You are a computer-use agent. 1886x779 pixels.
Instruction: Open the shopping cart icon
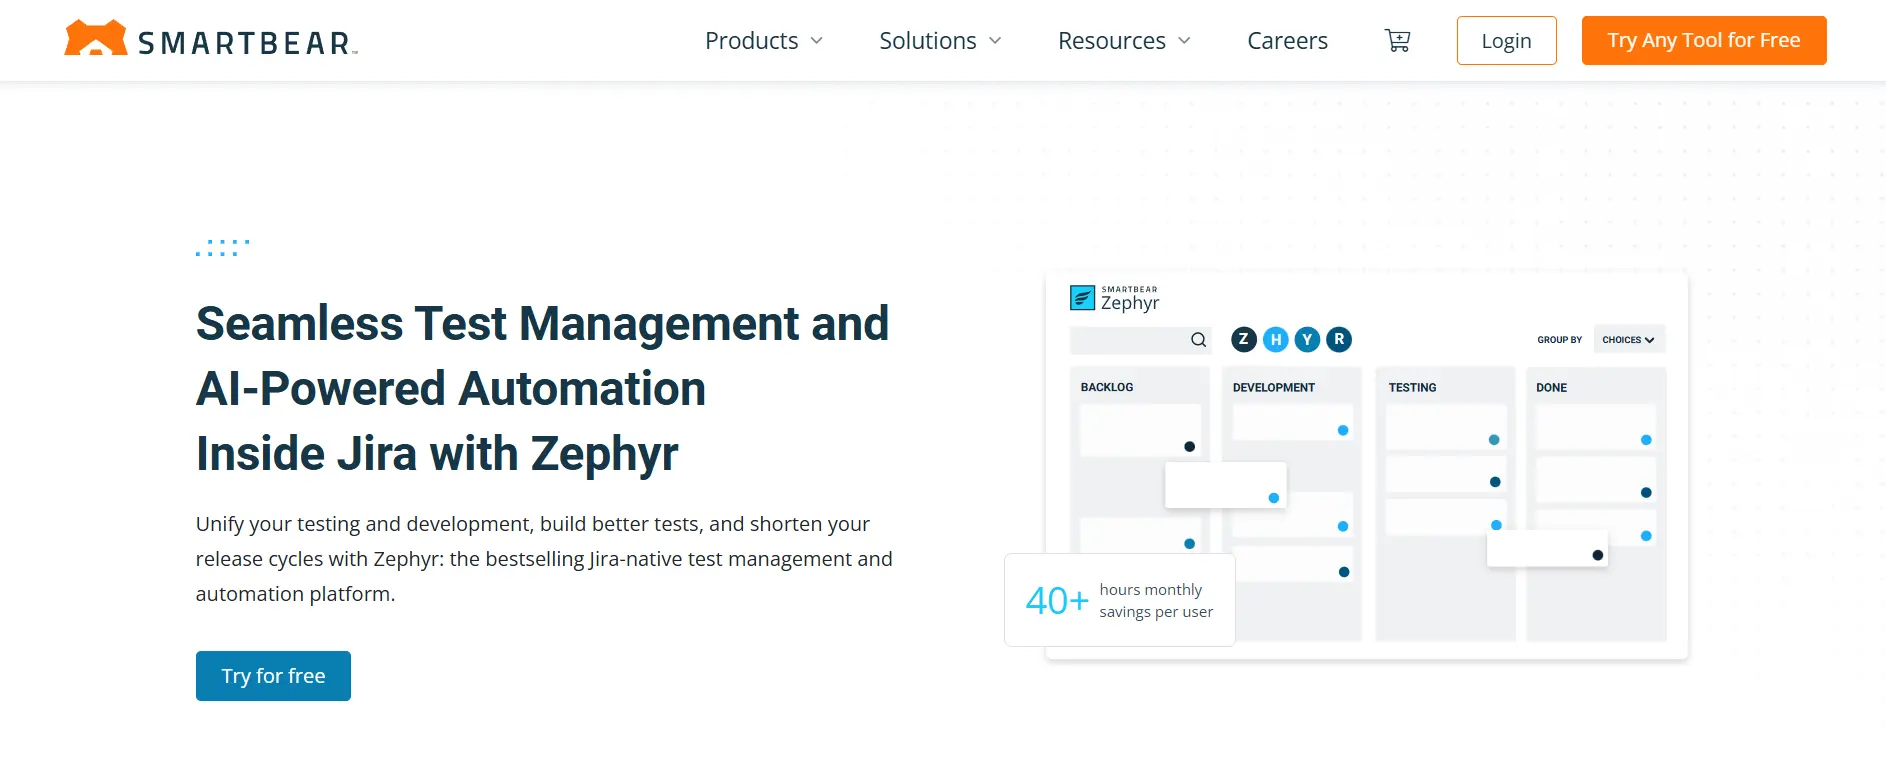point(1397,40)
